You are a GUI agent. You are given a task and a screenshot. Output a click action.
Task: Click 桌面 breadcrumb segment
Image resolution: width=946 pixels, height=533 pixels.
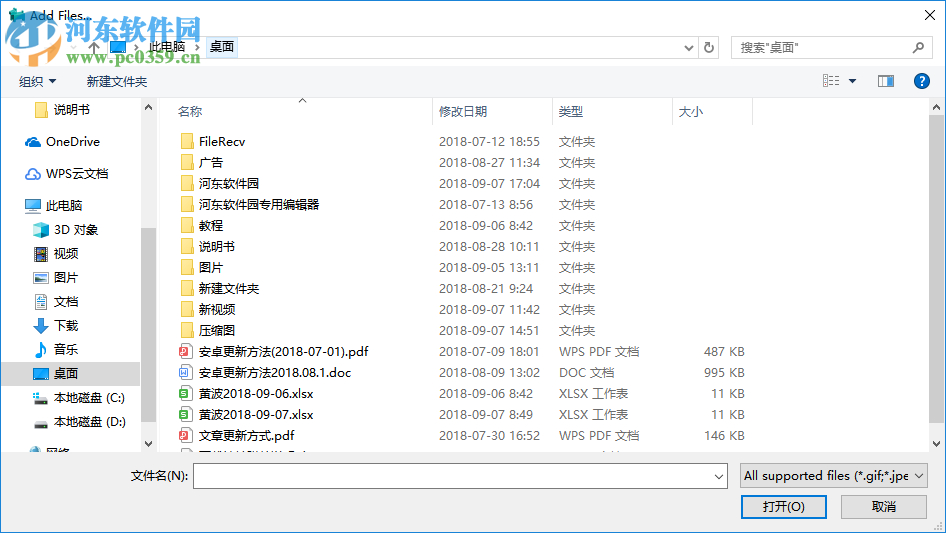pyautogui.click(x=222, y=46)
